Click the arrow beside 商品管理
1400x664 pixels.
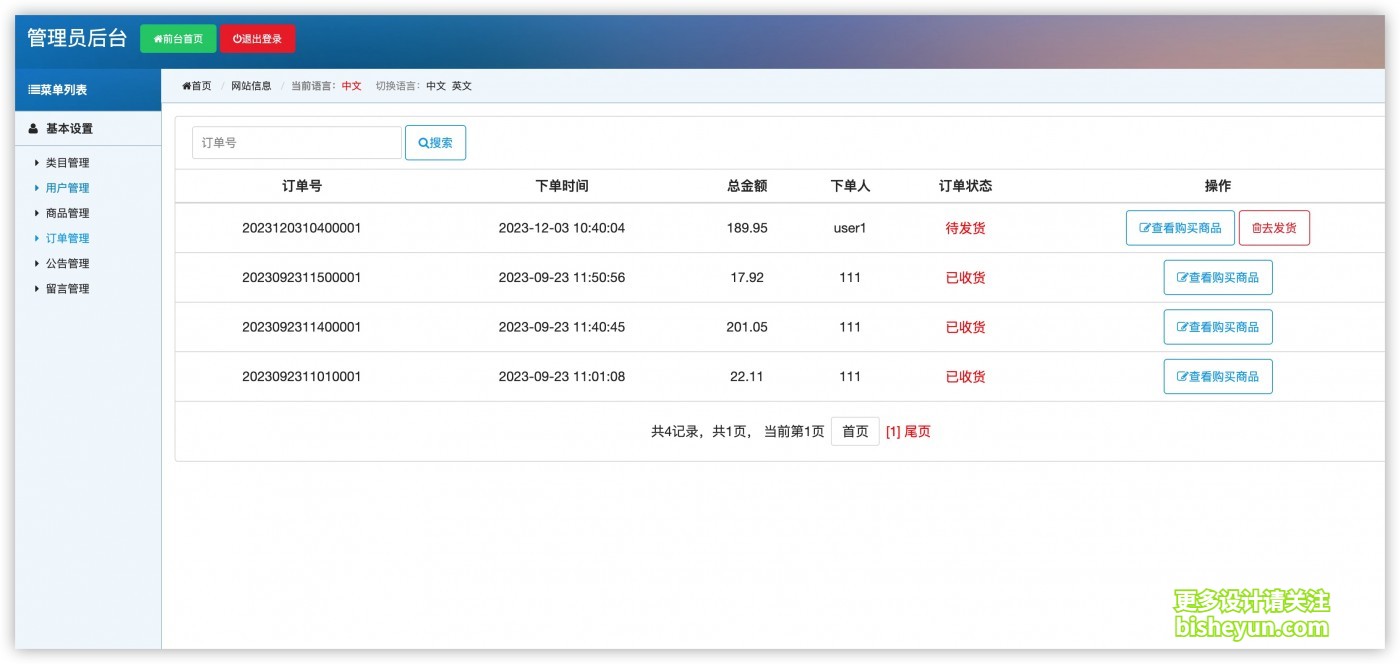click(x=37, y=213)
